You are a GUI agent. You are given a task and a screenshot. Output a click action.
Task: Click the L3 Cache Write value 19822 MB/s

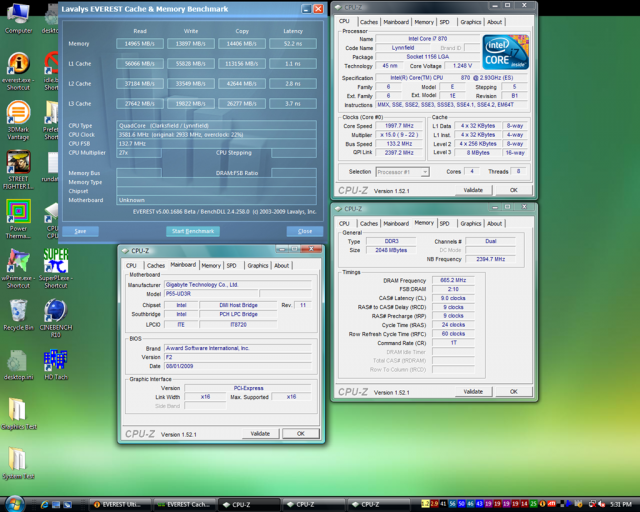point(191,104)
